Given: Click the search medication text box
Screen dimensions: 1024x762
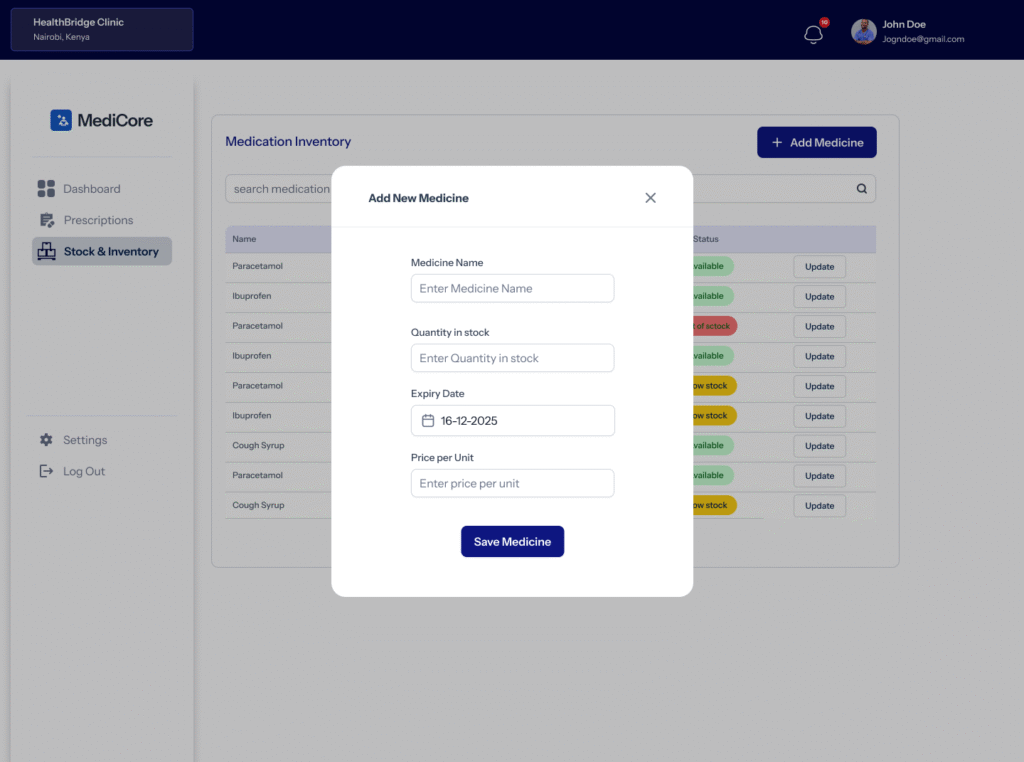Looking at the screenshot, I should pyautogui.click(x=280, y=189).
